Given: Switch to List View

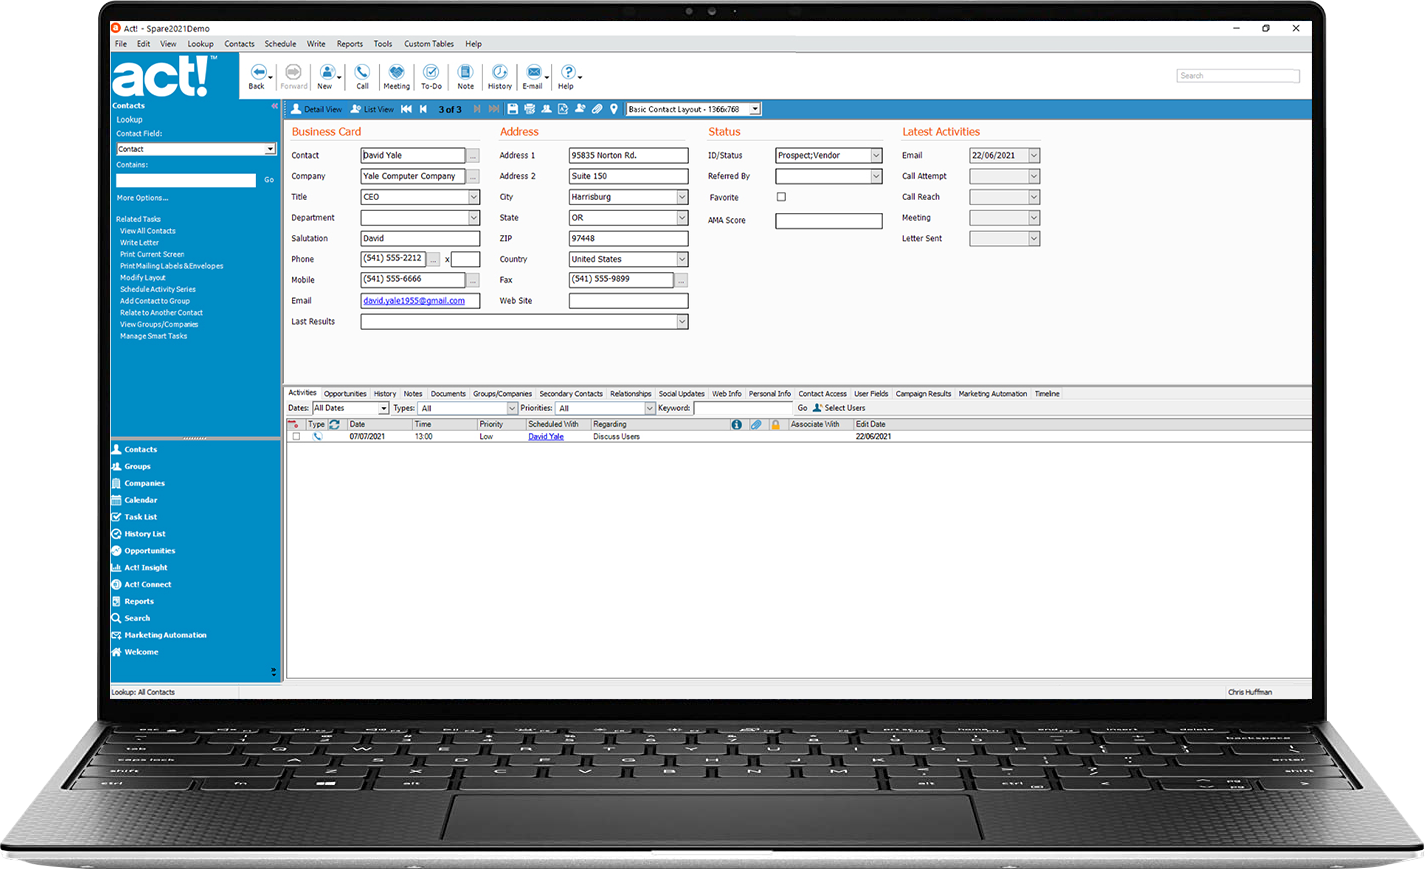Looking at the screenshot, I should click(373, 109).
